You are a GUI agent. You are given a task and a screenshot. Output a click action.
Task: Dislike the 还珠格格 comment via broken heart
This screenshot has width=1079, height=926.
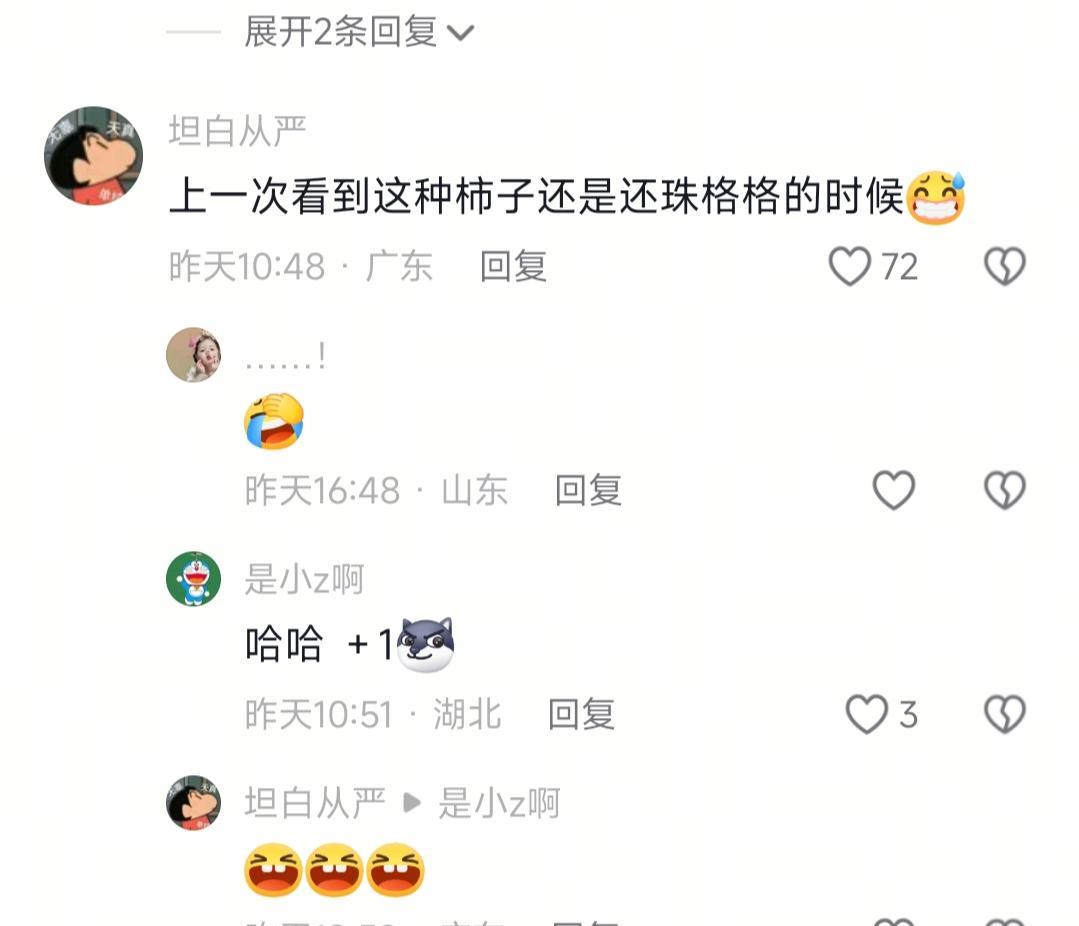1005,266
